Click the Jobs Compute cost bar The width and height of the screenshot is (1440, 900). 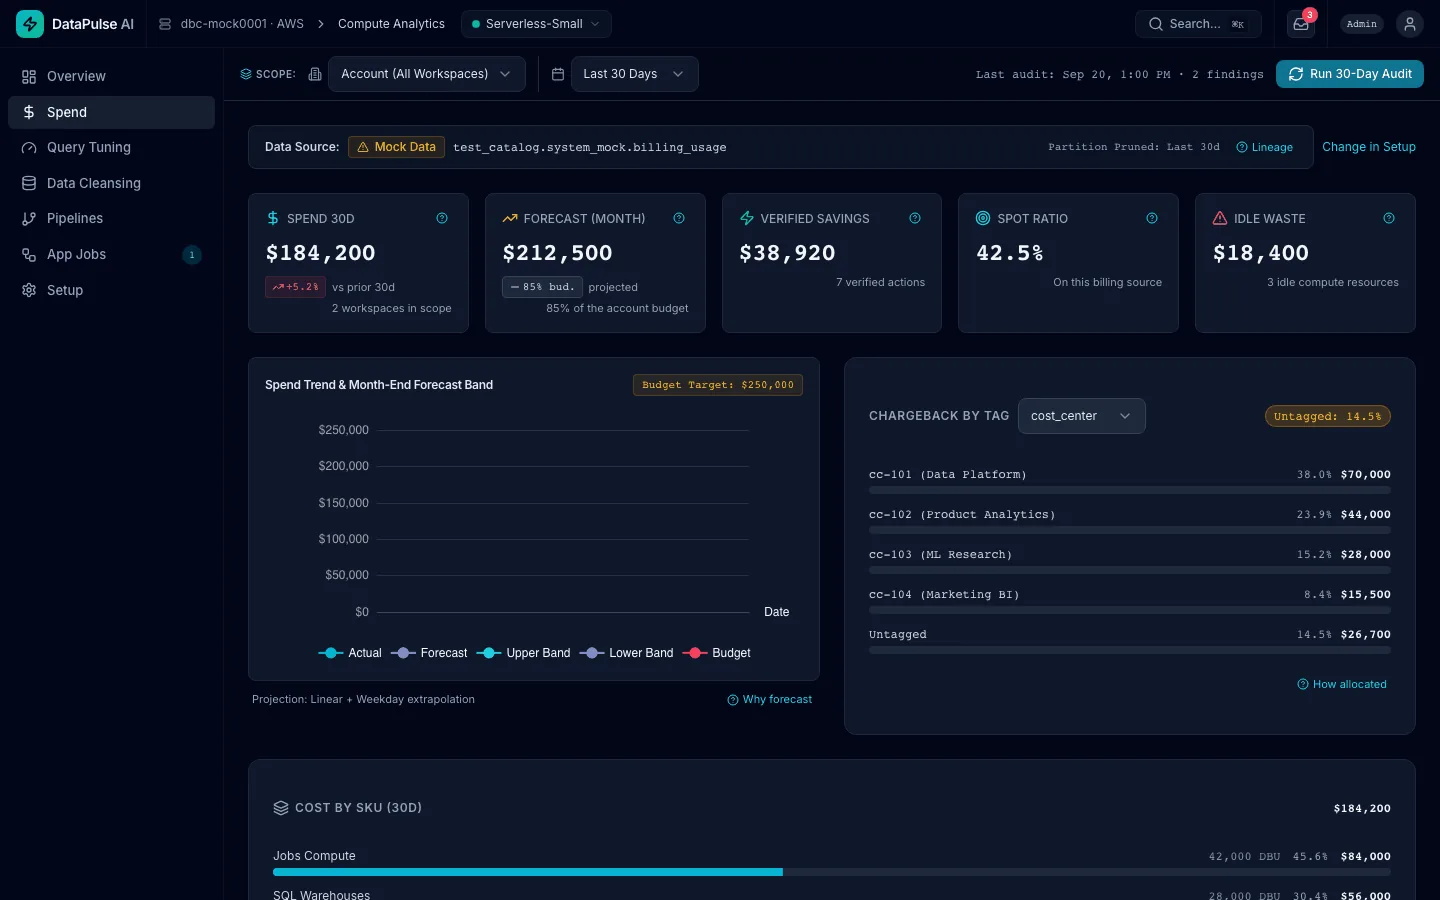click(x=832, y=872)
